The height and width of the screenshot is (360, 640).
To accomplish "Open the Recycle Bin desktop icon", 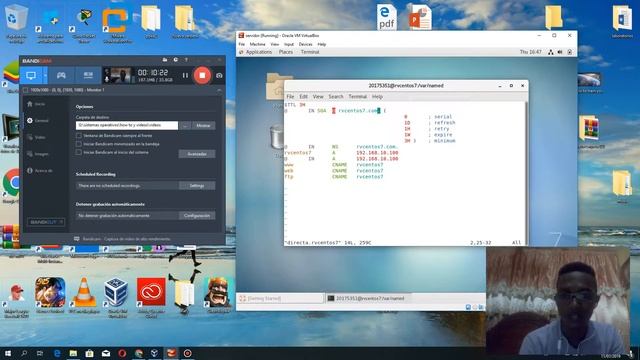I will tap(16, 23).
